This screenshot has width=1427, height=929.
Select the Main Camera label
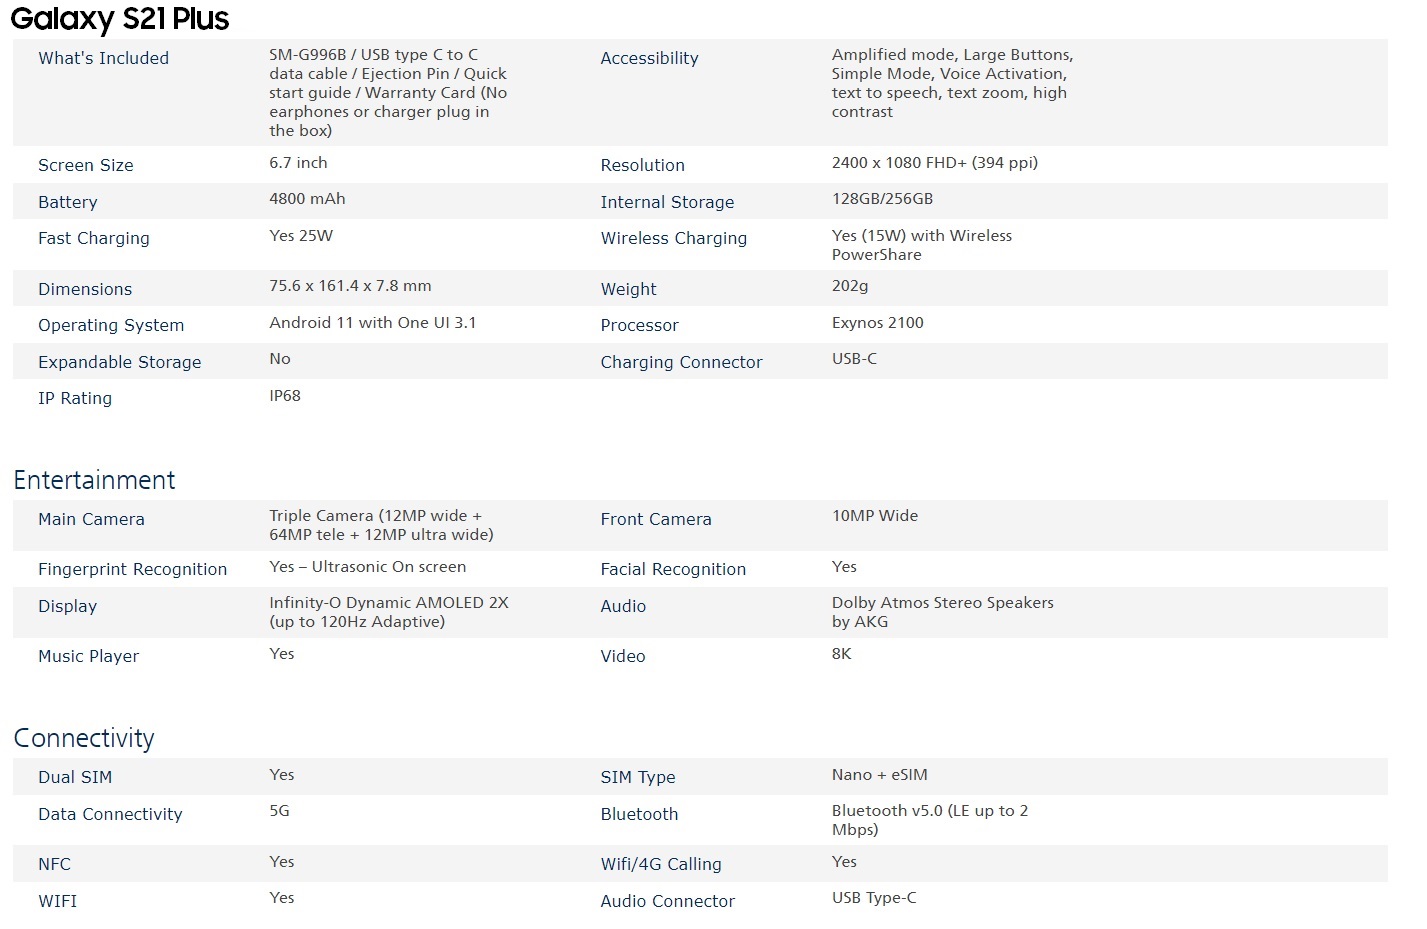91,519
